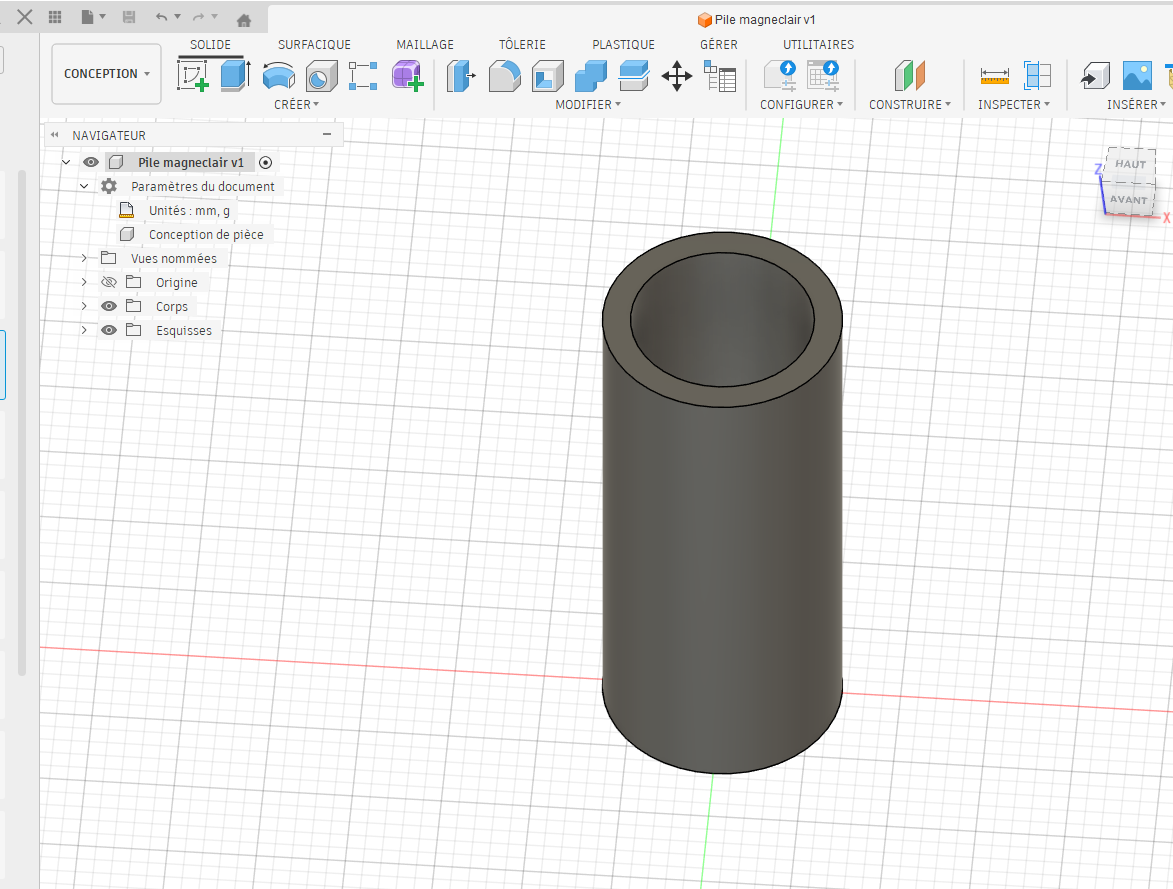
Task: Choose the Revolve tool icon
Action: coord(278,76)
